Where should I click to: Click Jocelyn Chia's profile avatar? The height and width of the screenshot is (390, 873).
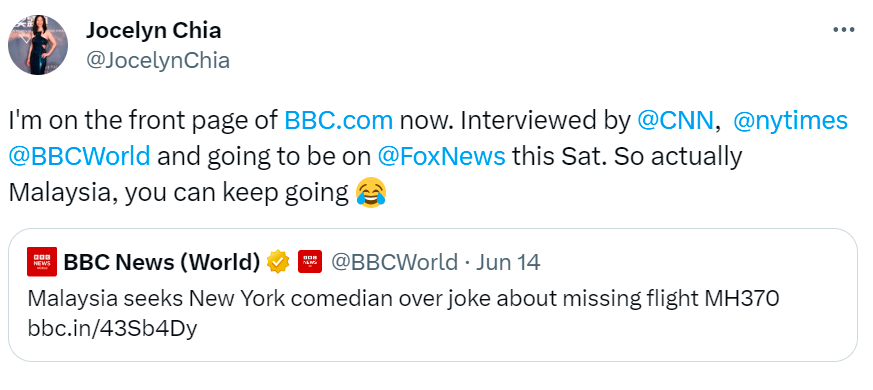[38, 45]
